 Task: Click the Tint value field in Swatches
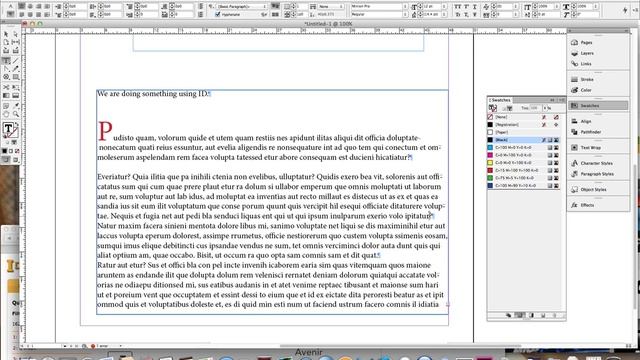(535, 108)
